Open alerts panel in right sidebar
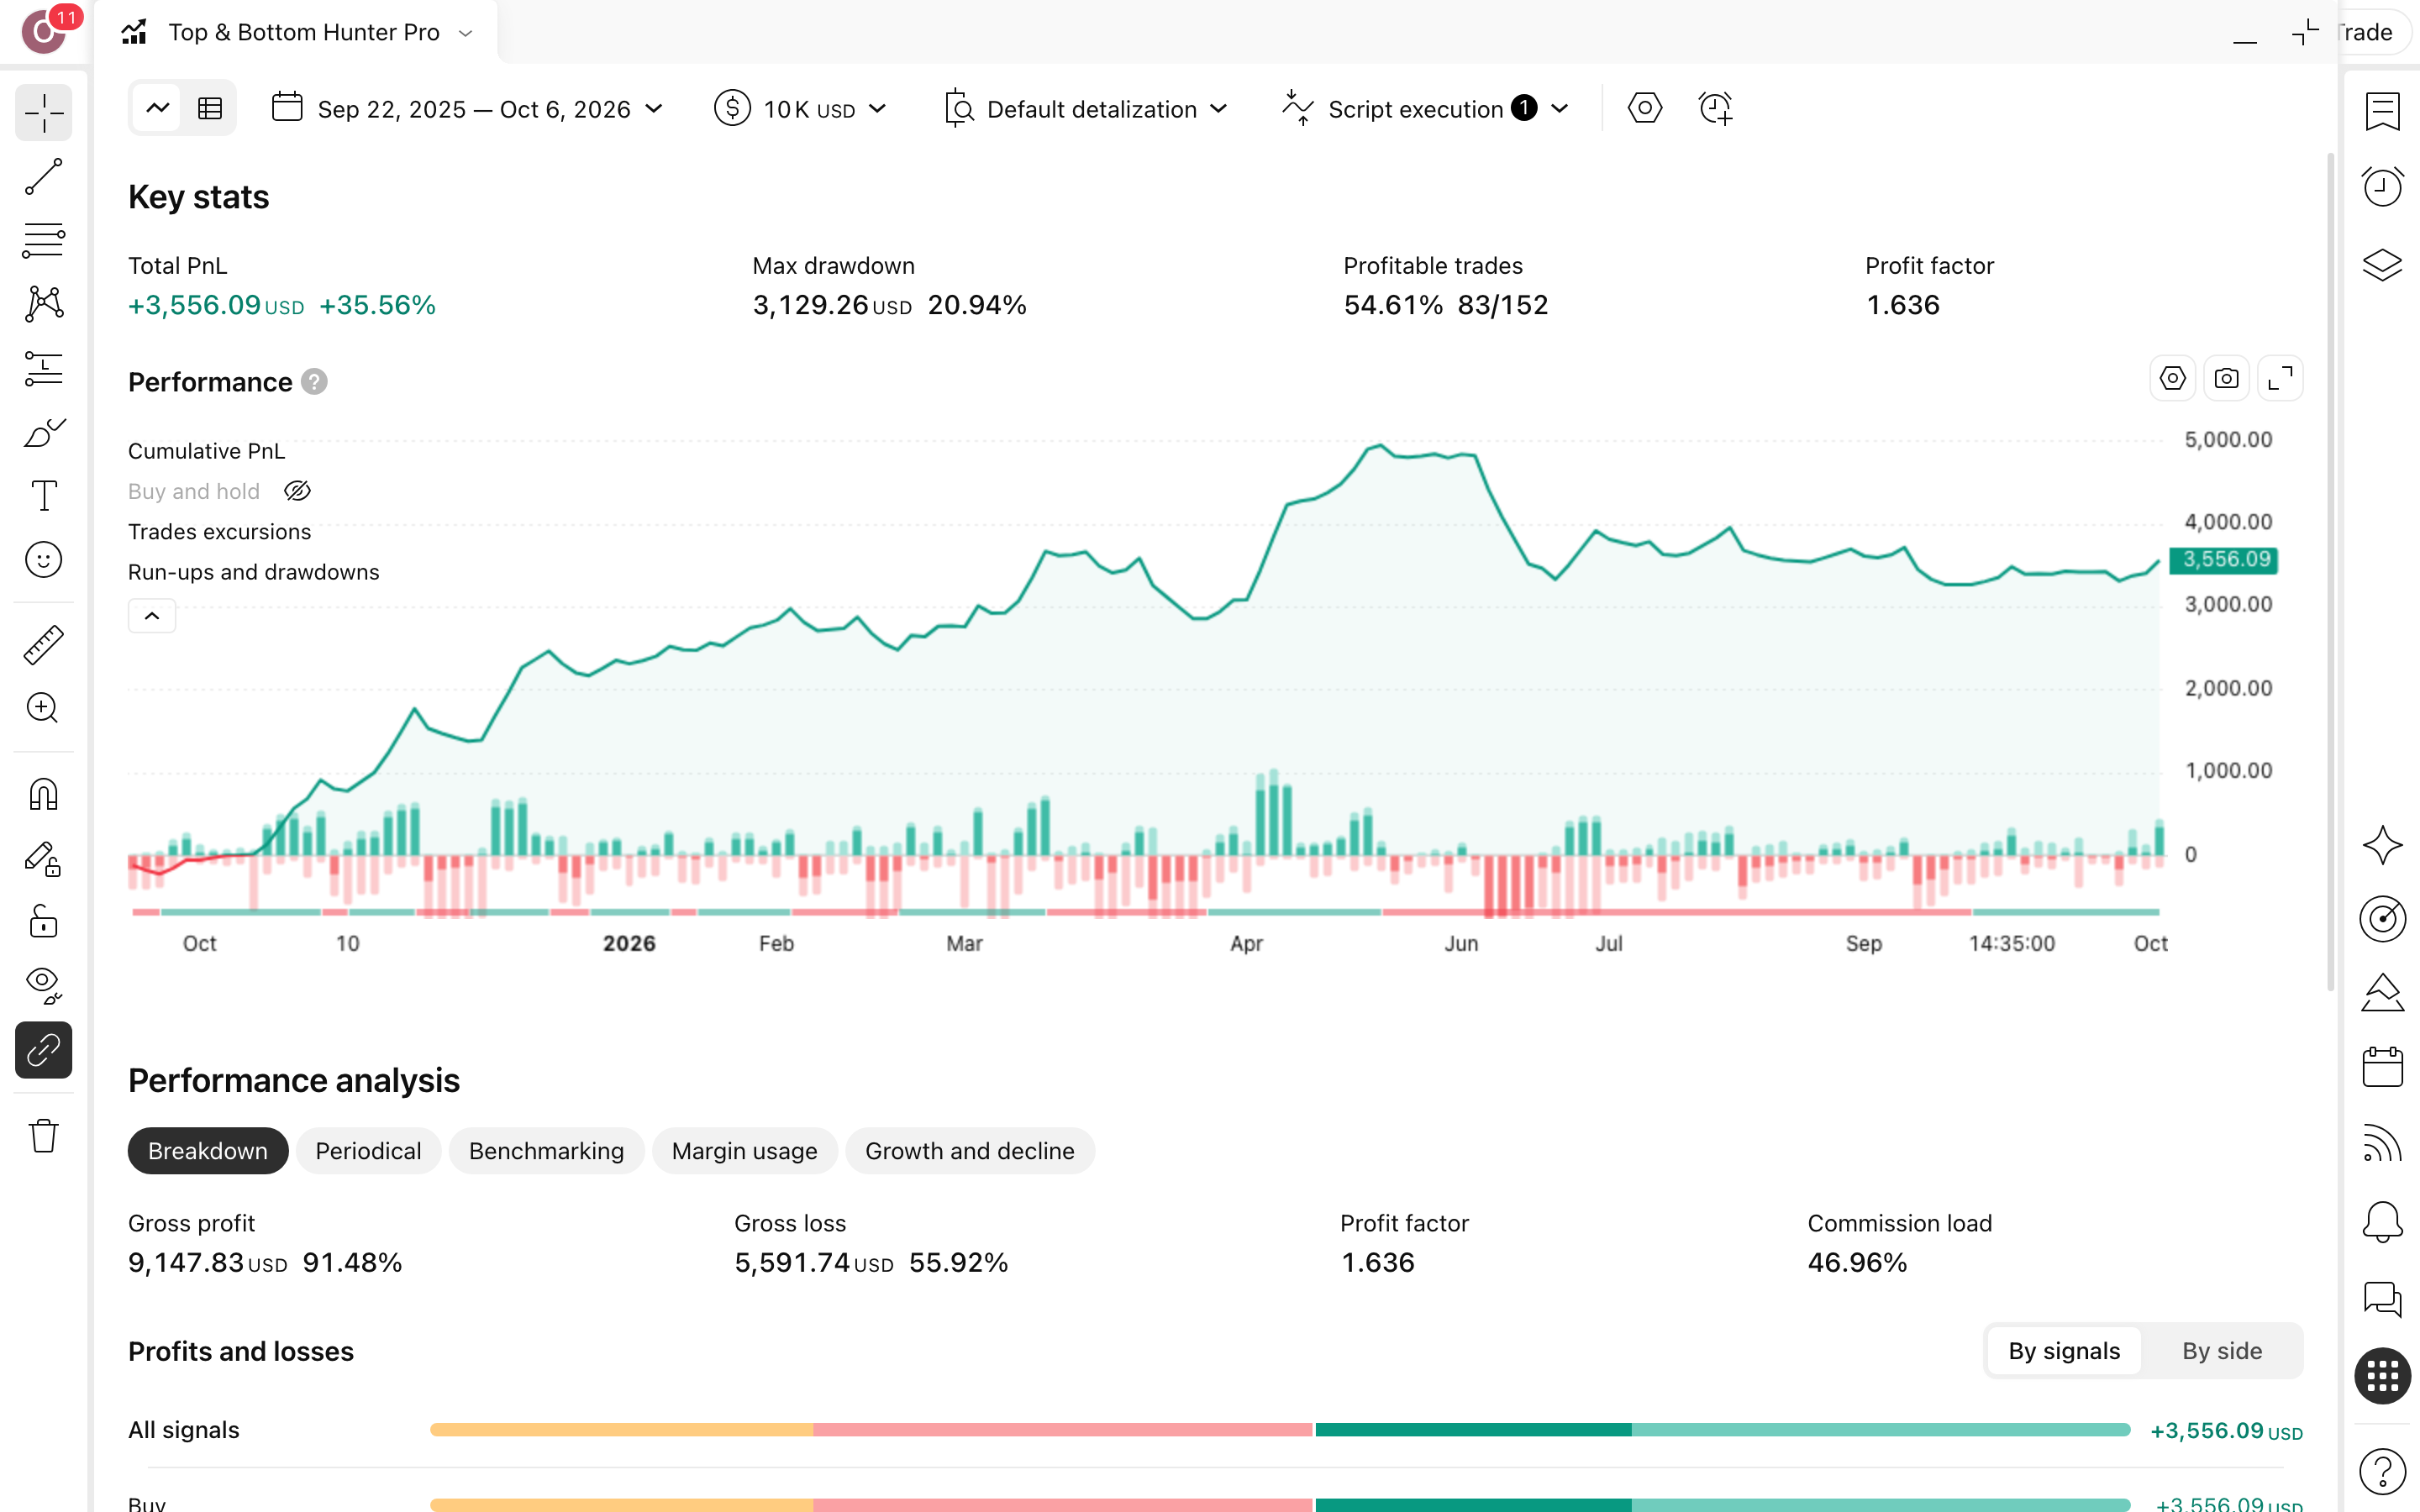This screenshot has height=1512, width=2420. point(2382,187)
